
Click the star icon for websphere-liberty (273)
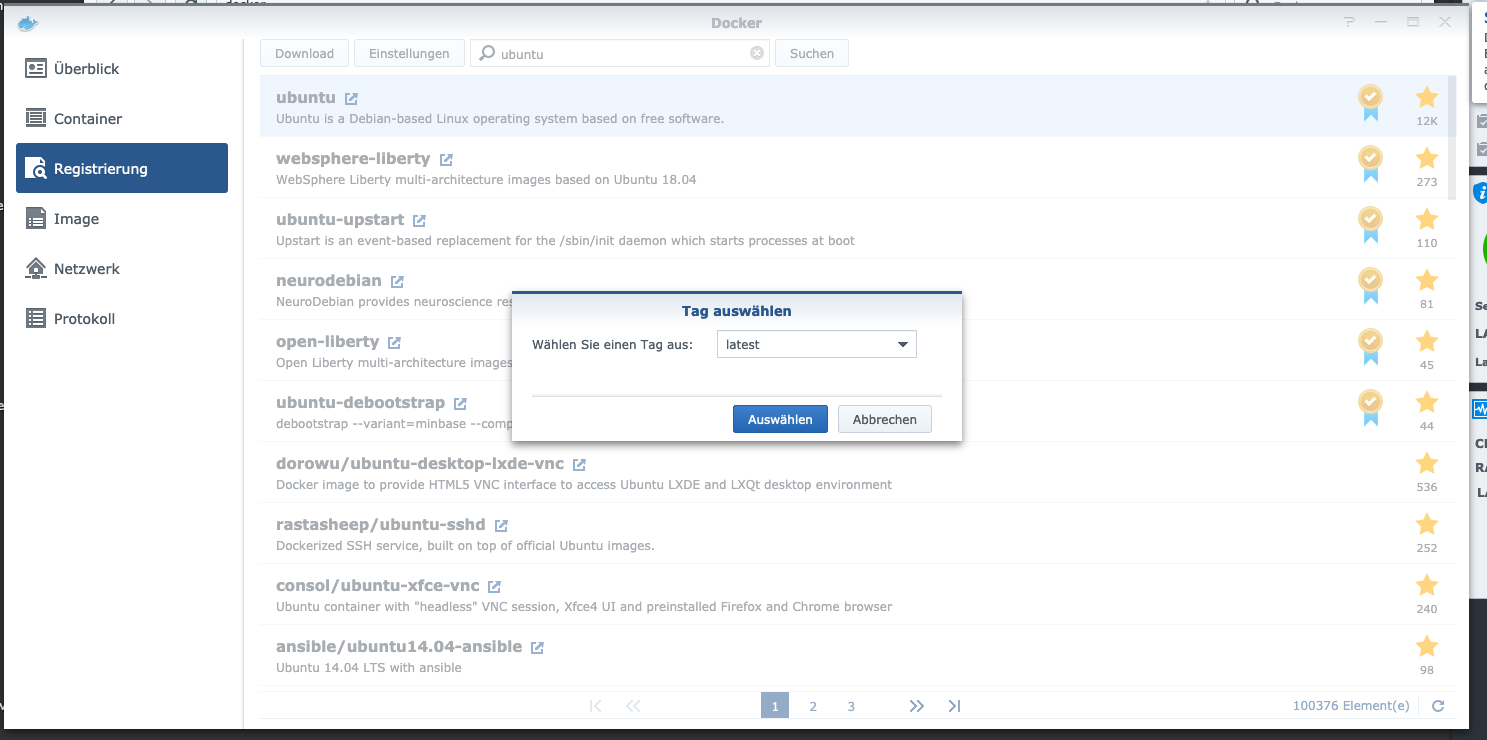(1427, 158)
